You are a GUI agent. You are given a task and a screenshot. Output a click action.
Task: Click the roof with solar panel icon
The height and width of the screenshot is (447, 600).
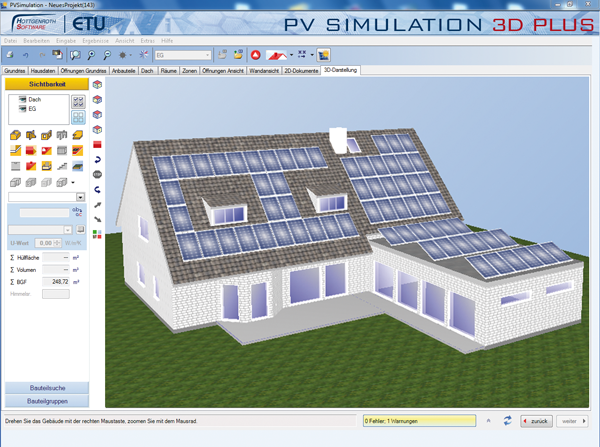tap(78, 150)
